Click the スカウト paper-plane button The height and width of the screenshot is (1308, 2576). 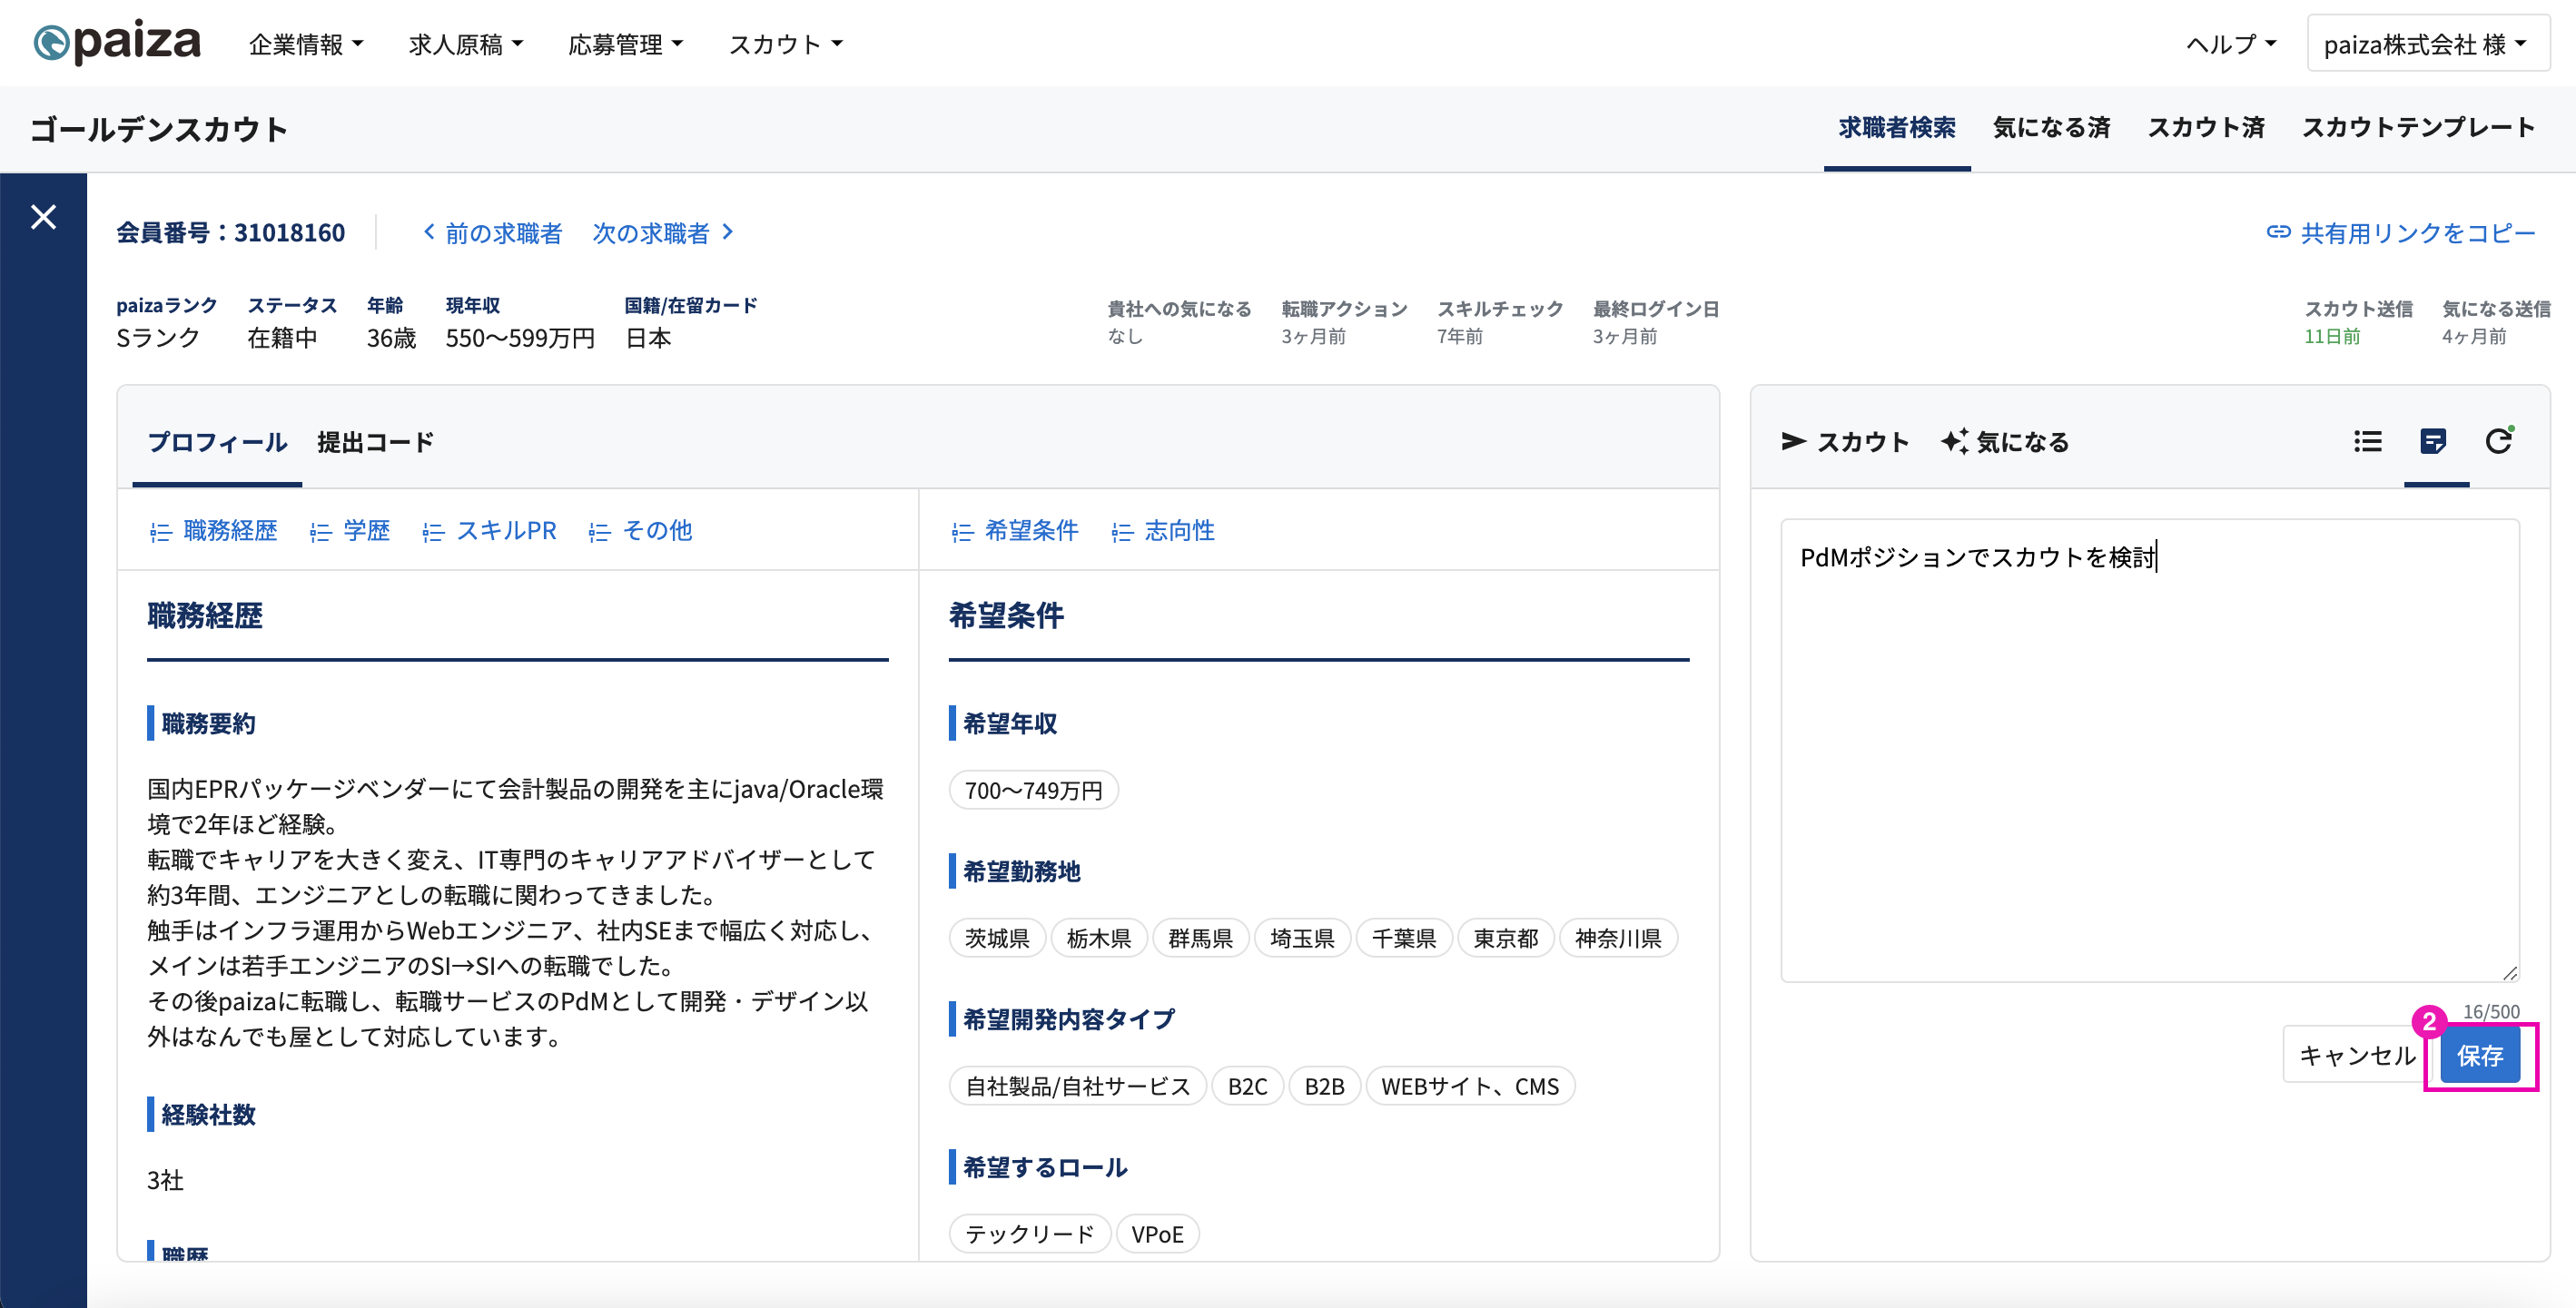tap(1845, 442)
